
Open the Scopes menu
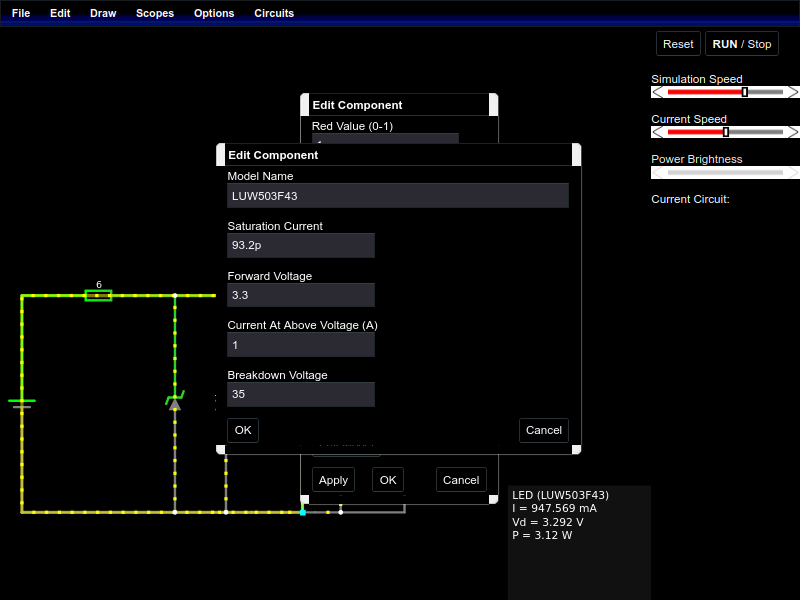pyautogui.click(x=155, y=13)
